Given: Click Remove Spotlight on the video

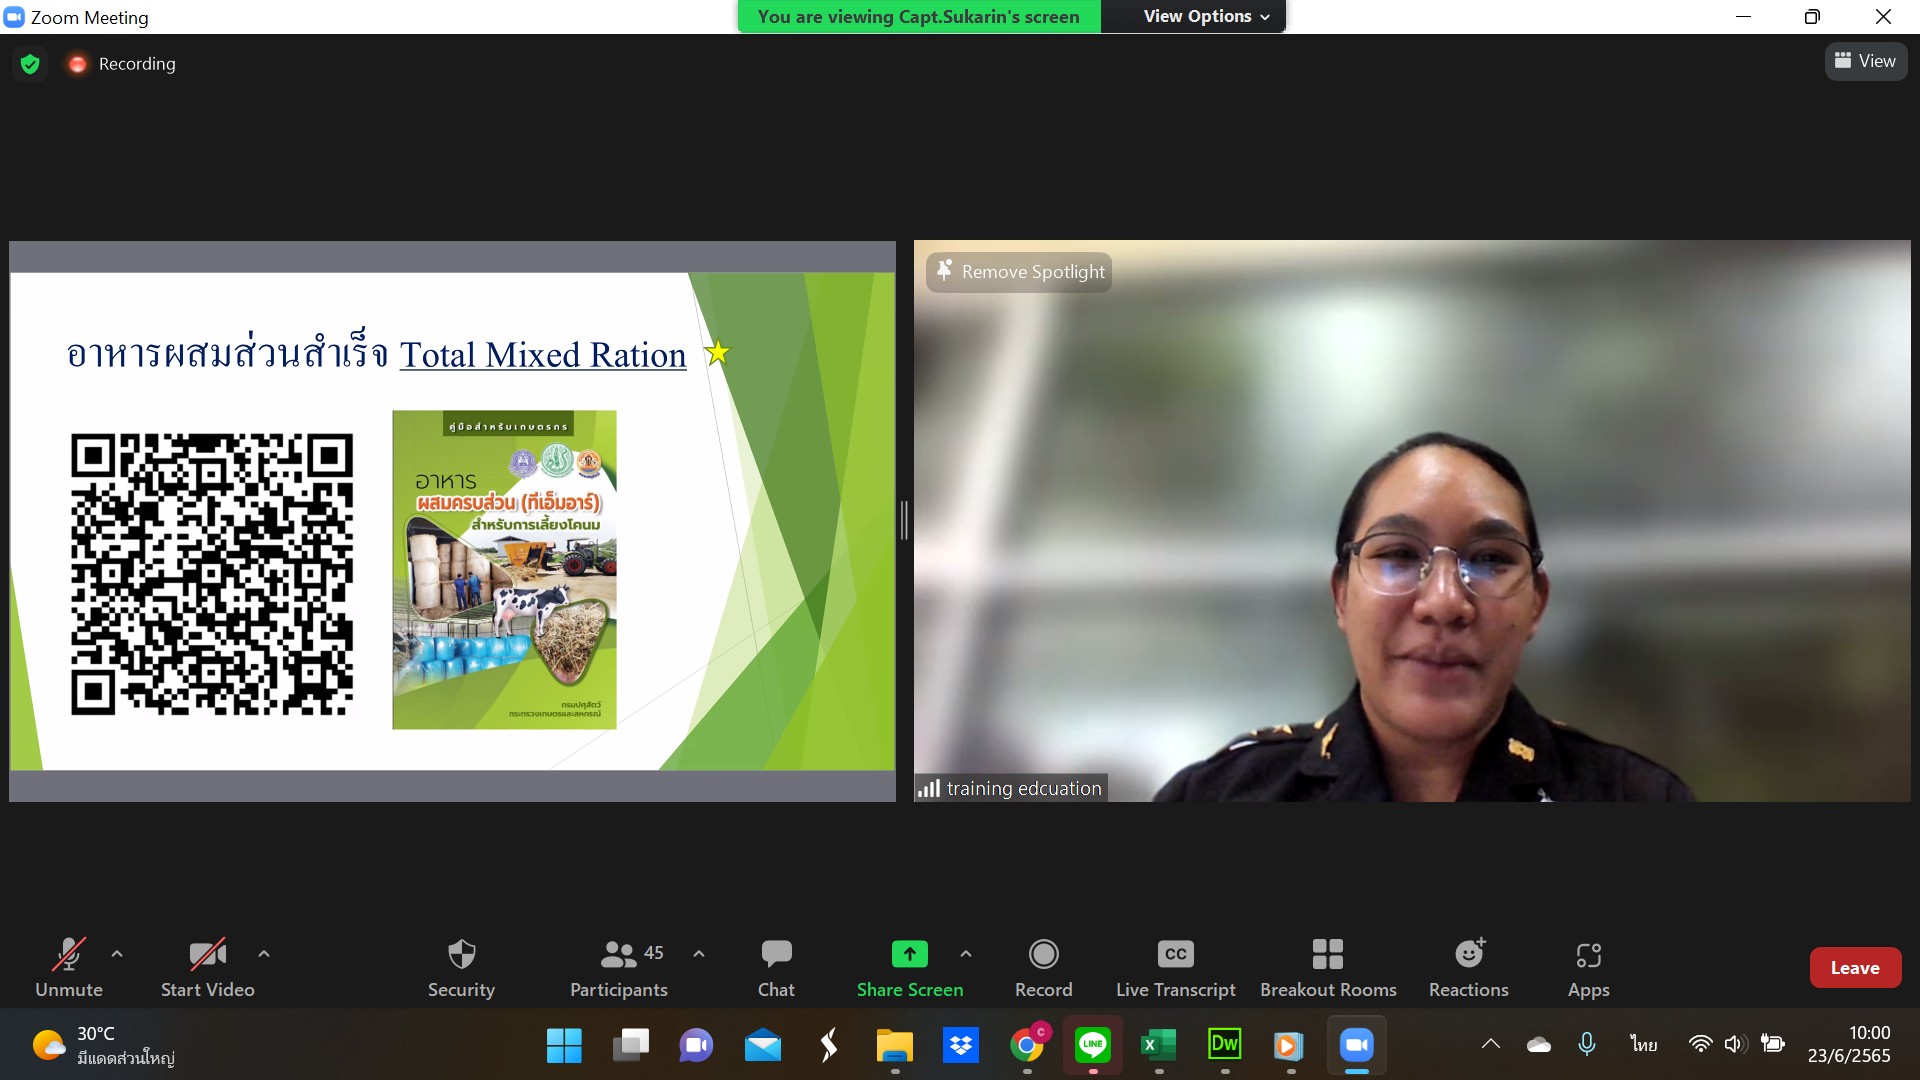Looking at the screenshot, I should [1019, 272].
